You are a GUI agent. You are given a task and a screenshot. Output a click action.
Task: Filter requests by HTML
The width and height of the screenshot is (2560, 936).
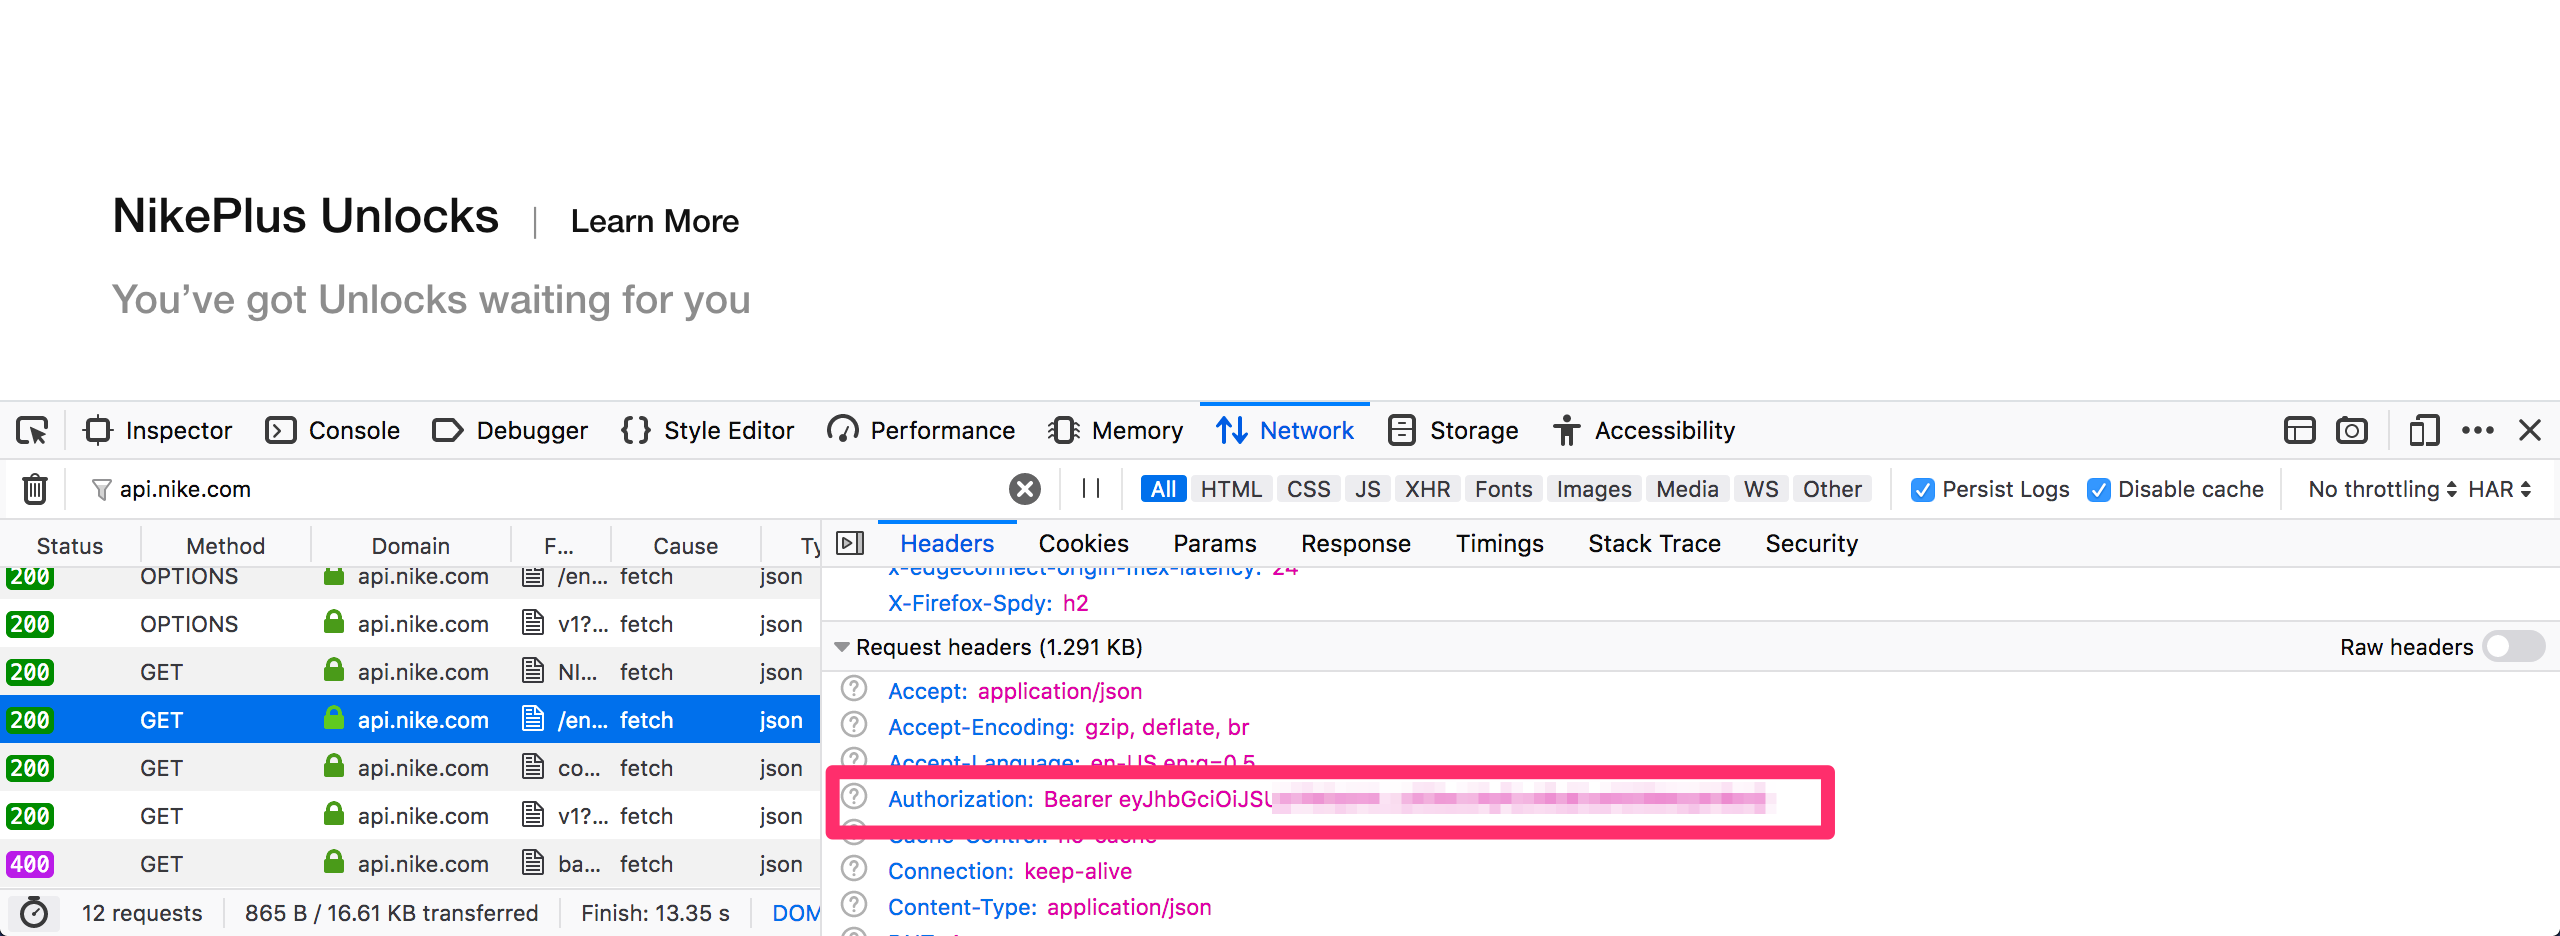[x=1231, y=489]
